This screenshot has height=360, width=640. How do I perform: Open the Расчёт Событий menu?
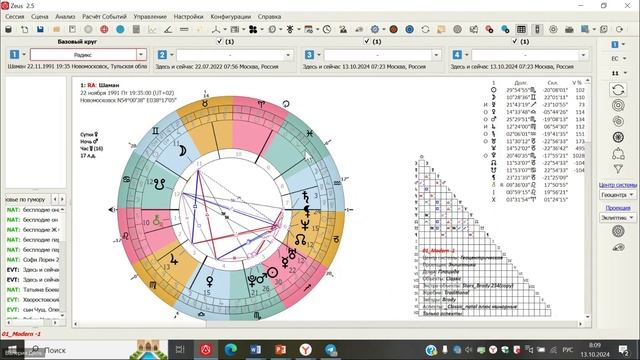pos(104,17)
